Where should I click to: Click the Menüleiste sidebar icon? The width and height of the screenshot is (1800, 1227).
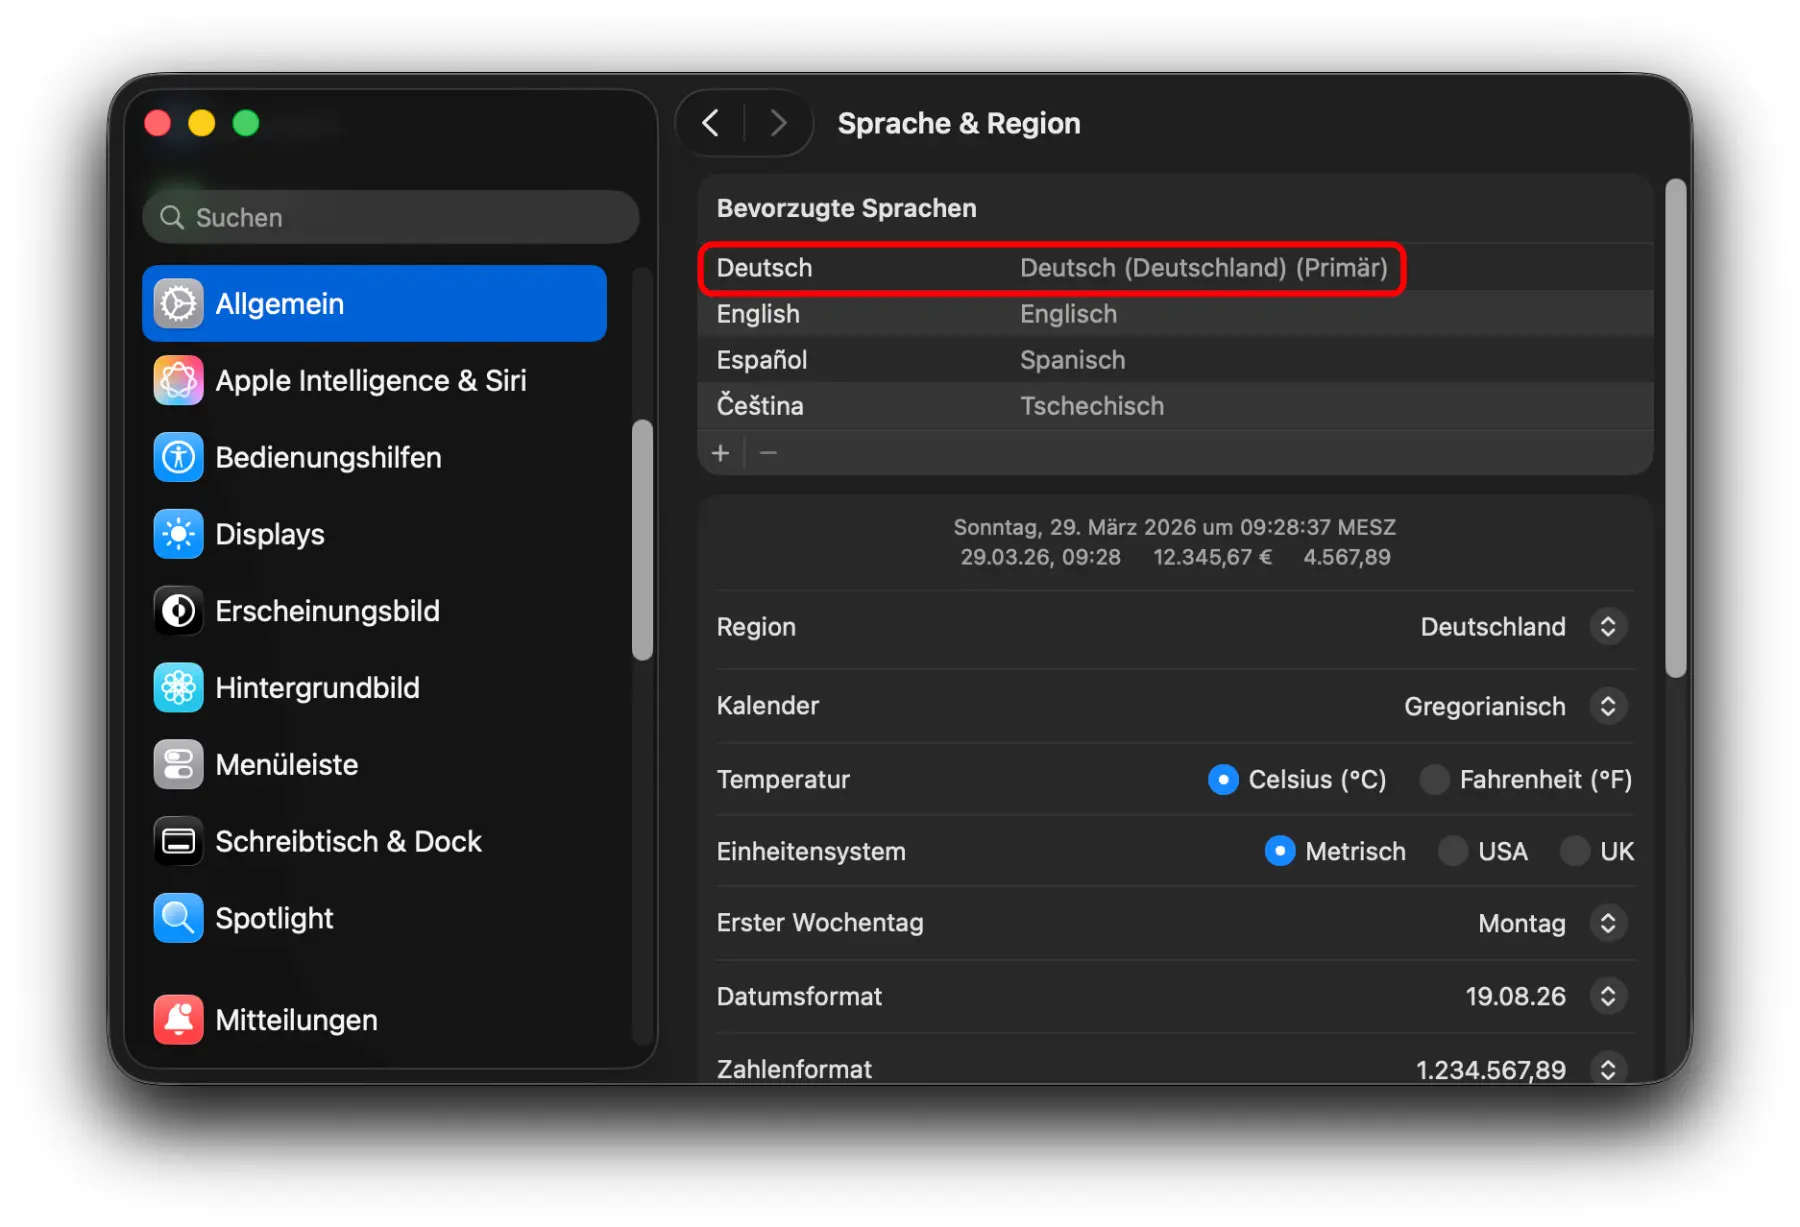[x=178, y=765]
